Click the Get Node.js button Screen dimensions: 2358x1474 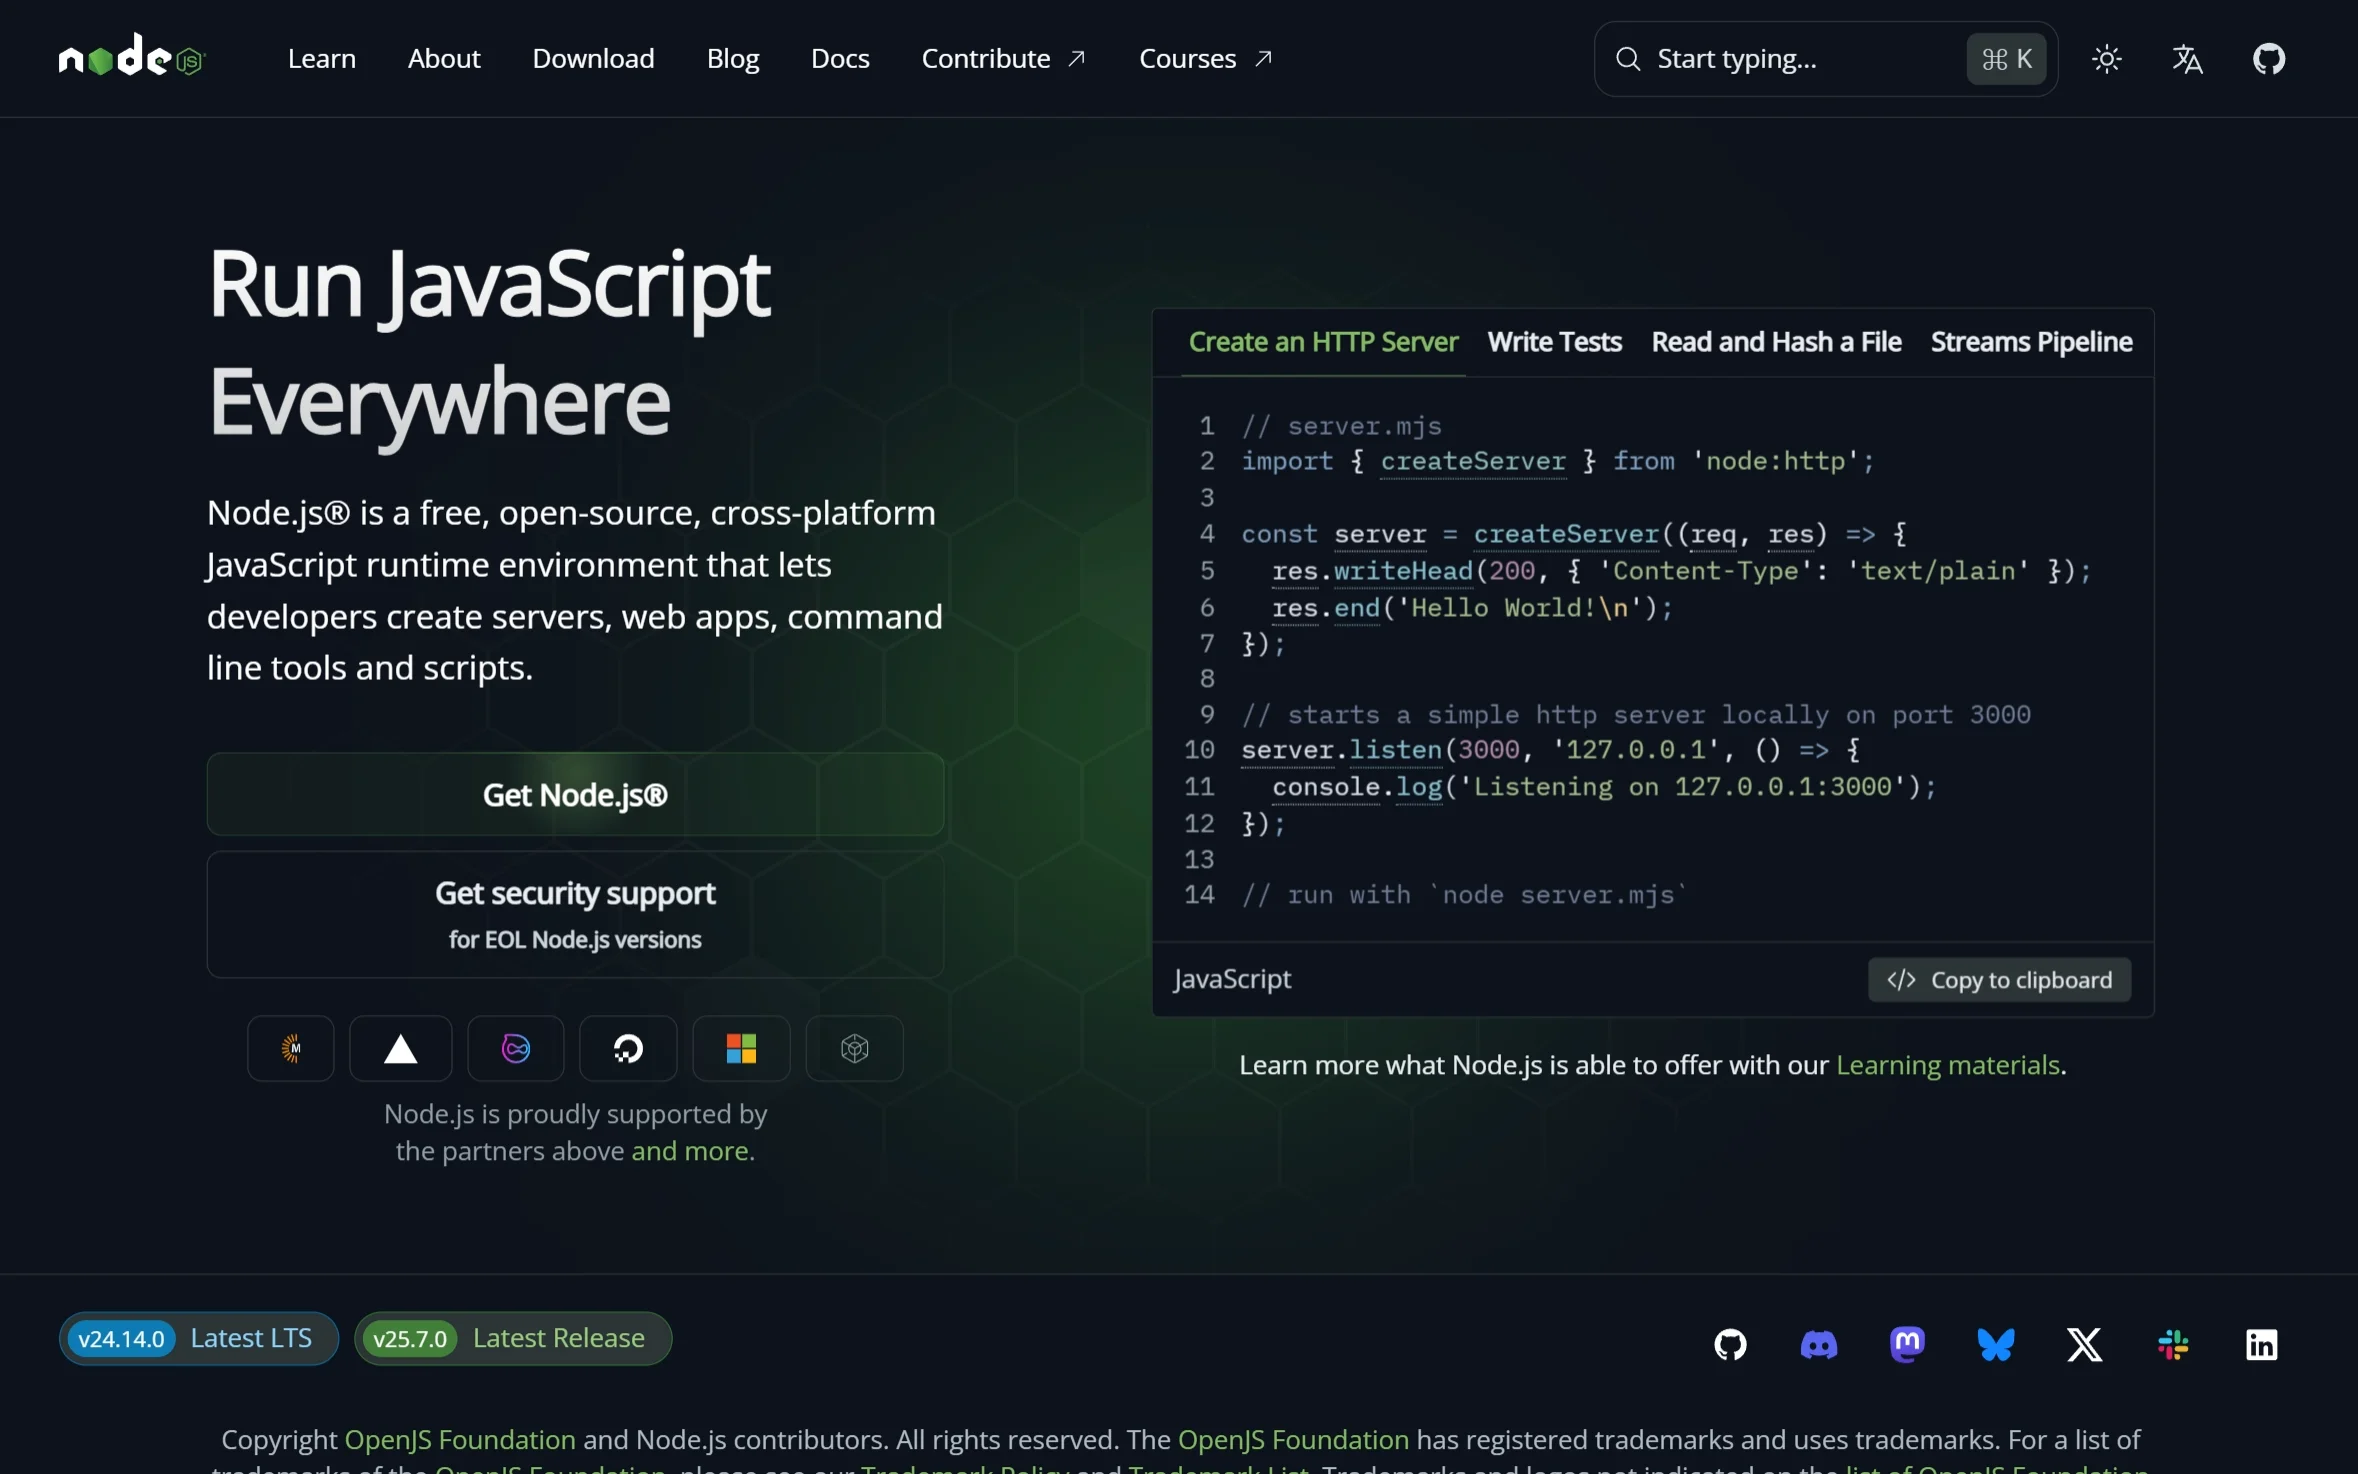coord(575,794)
